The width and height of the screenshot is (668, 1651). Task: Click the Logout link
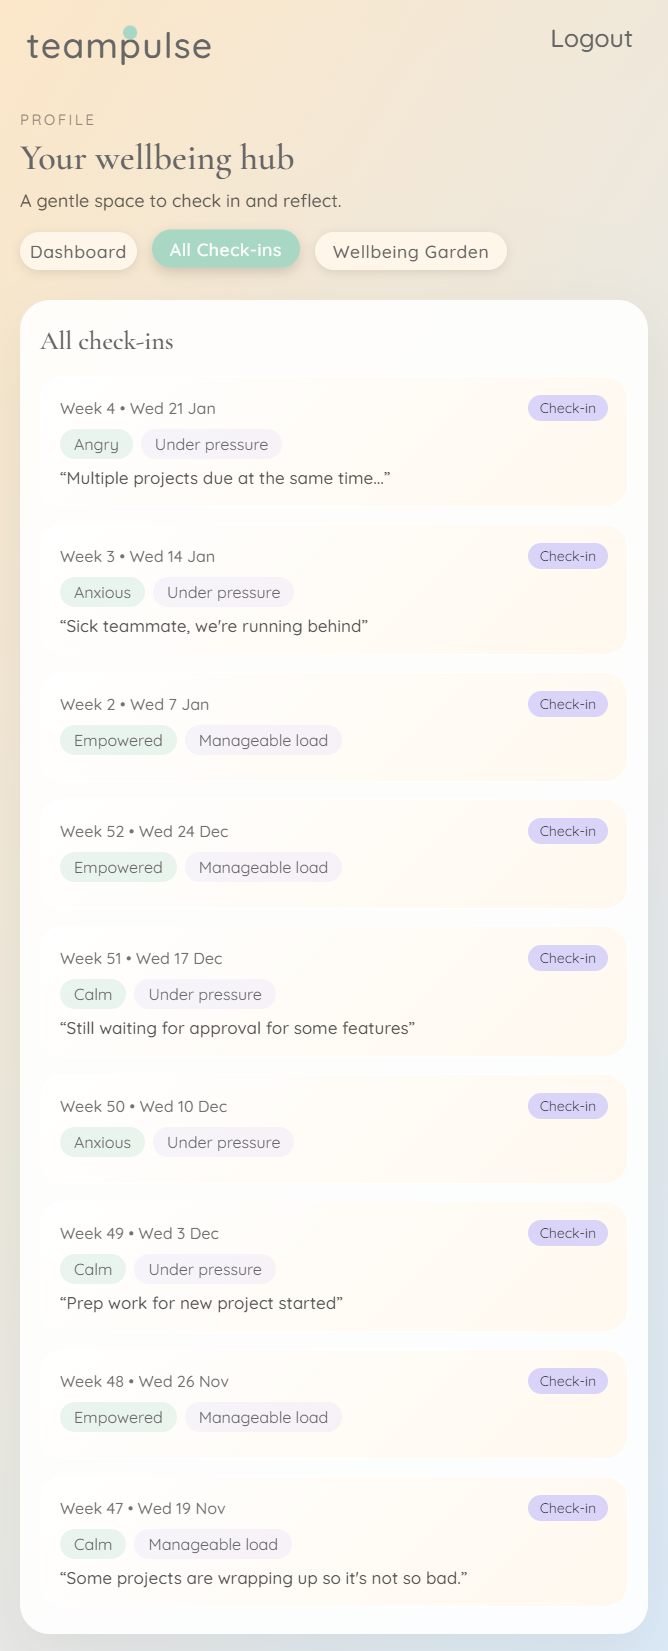click(591, 39)
